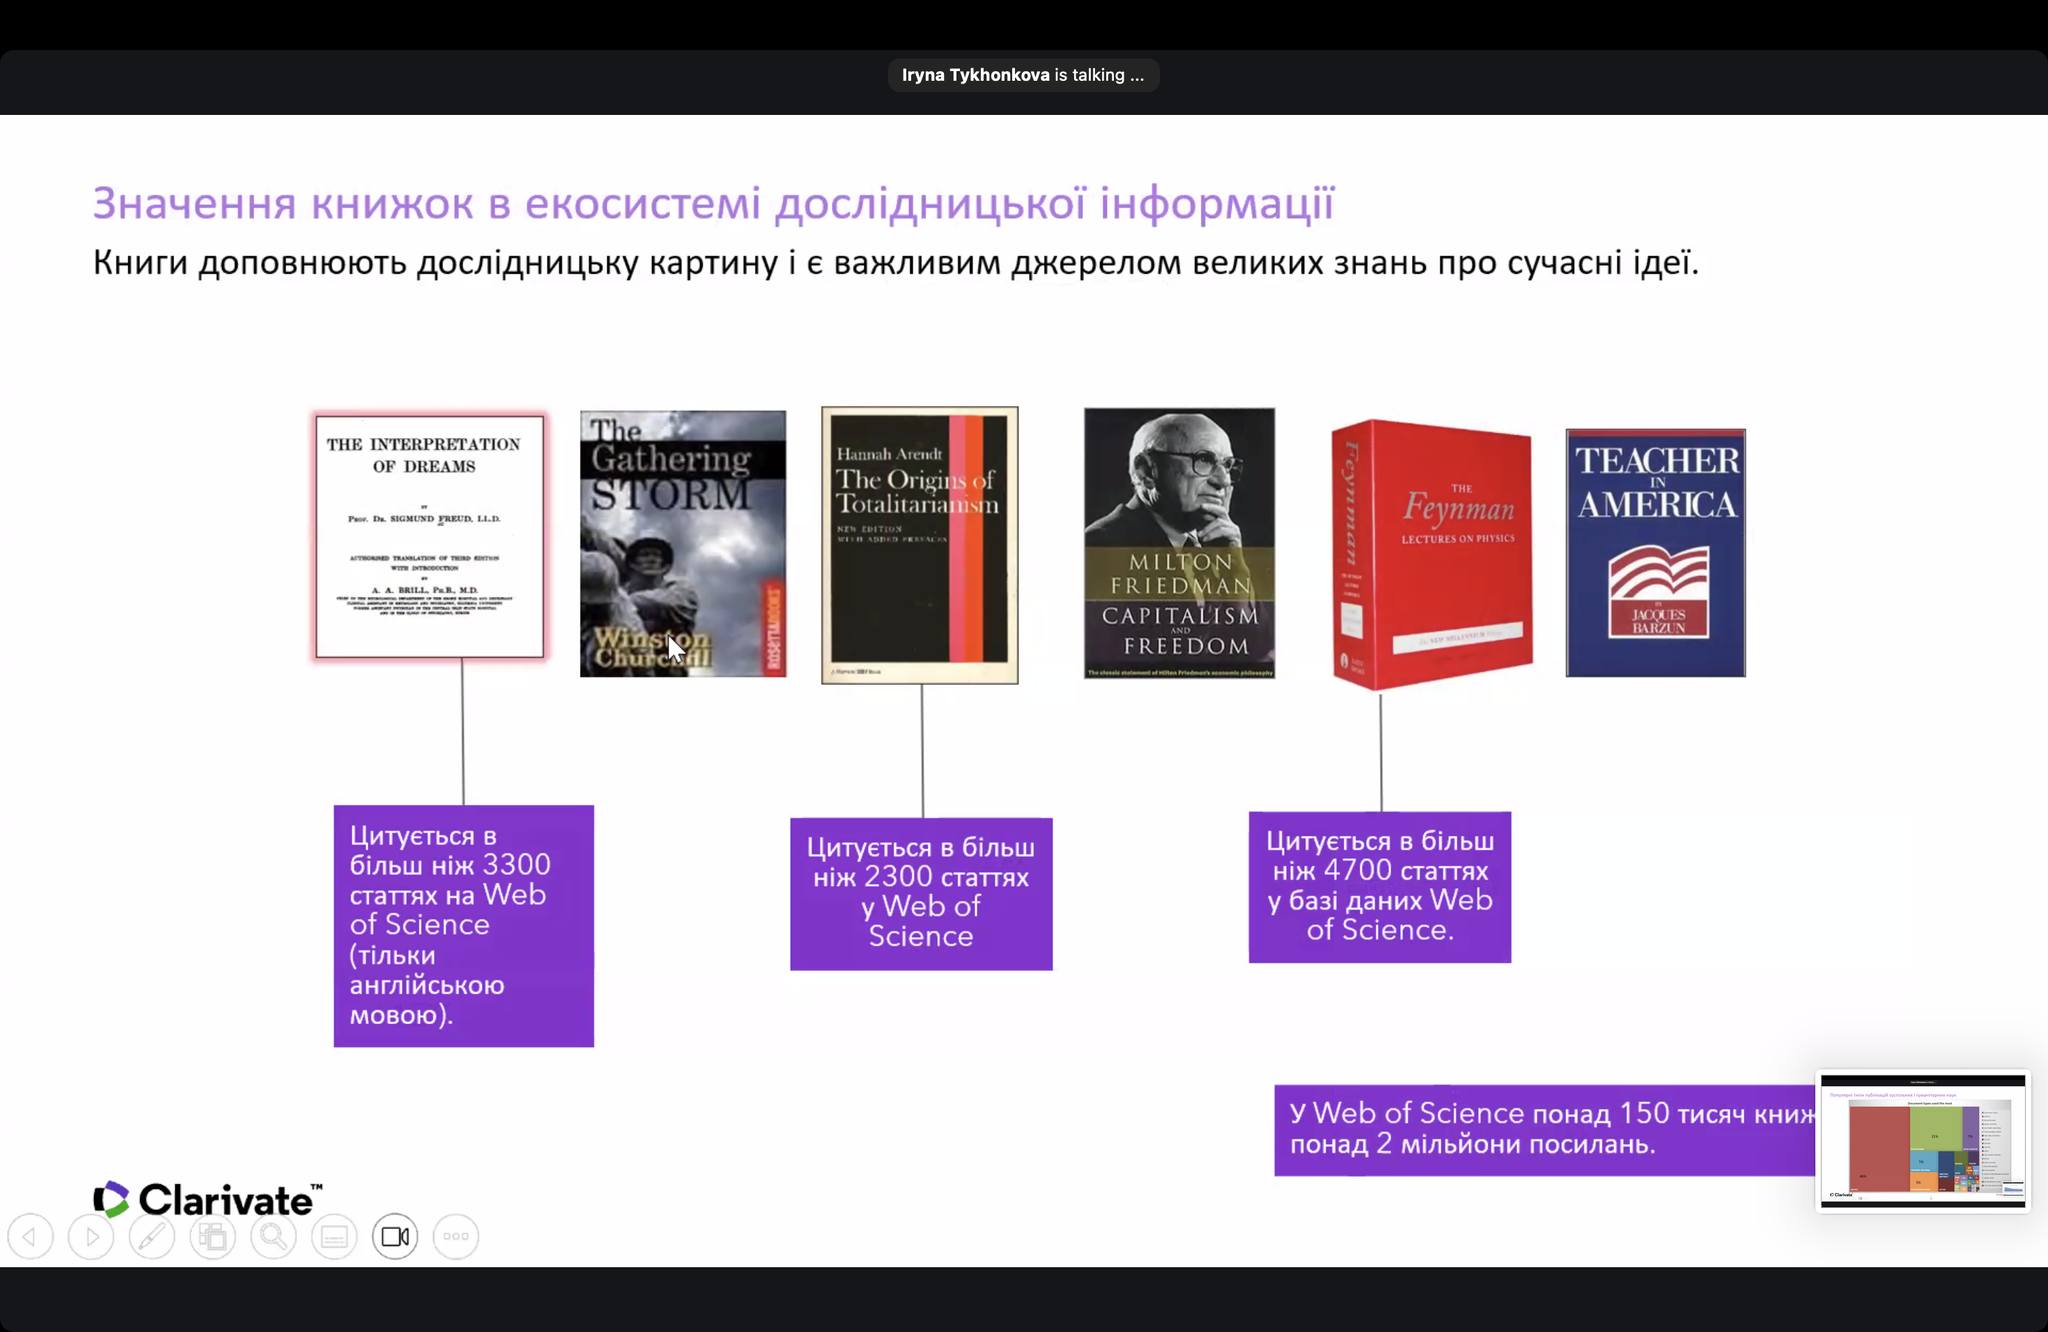The height and width of the screenshot is (1332, 2048).
Task: Click the subtitle starting "Книги доповнюють дослідницьку картину"
Action: point(896,263)
